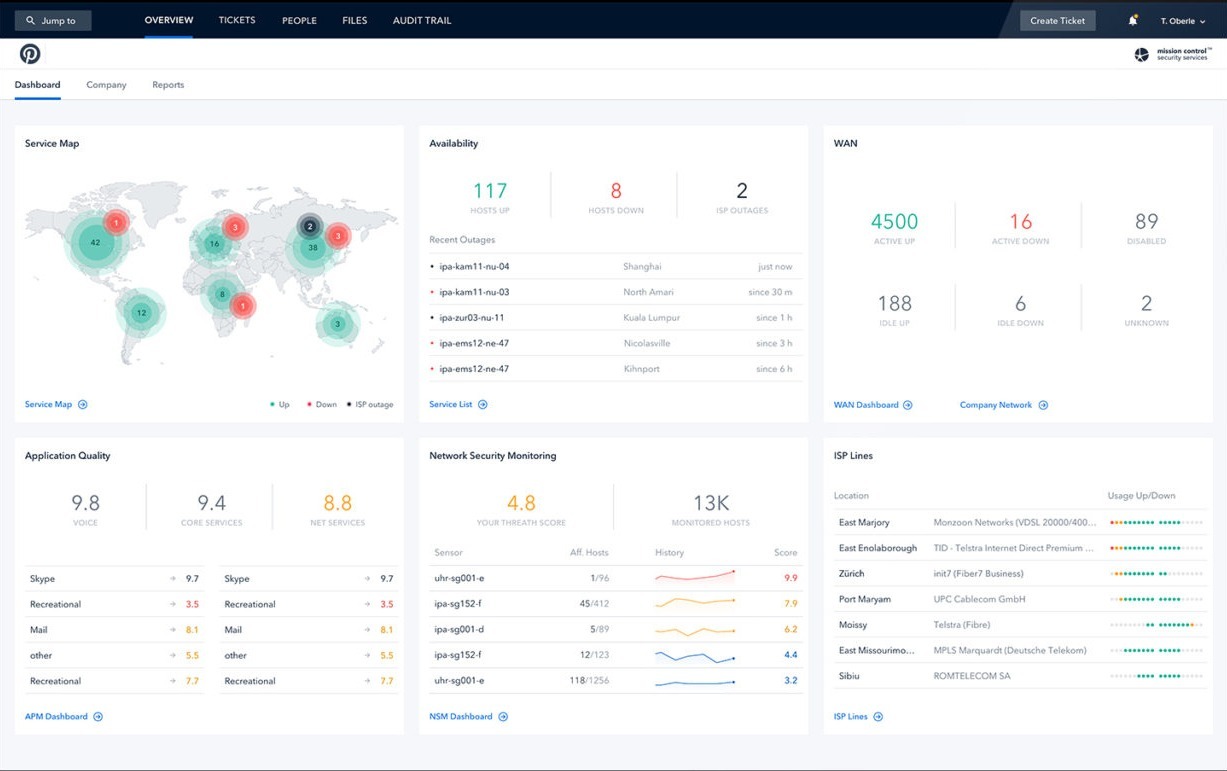Click the 9.8 Voice score
The image size is (1227, 771).
click(x=85, y=503)
